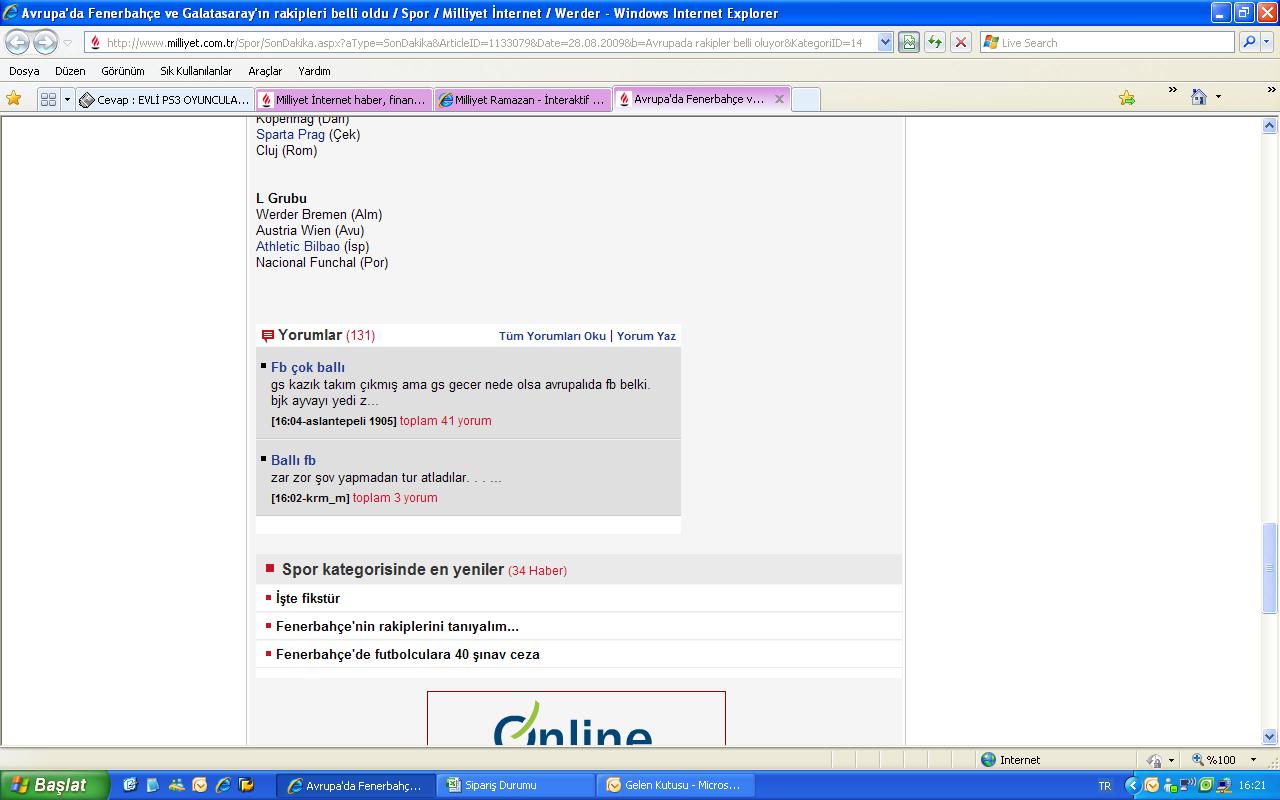Click the Live Search magnifier button
1280x800 pixels.
pos(1249,42)
